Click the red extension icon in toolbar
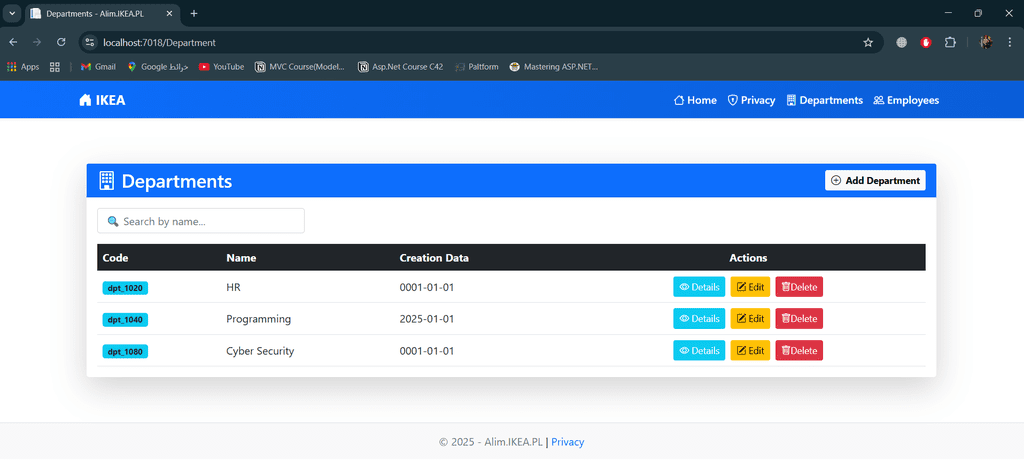This screenshot has width=1024, height=468. (x=925, y=42)
